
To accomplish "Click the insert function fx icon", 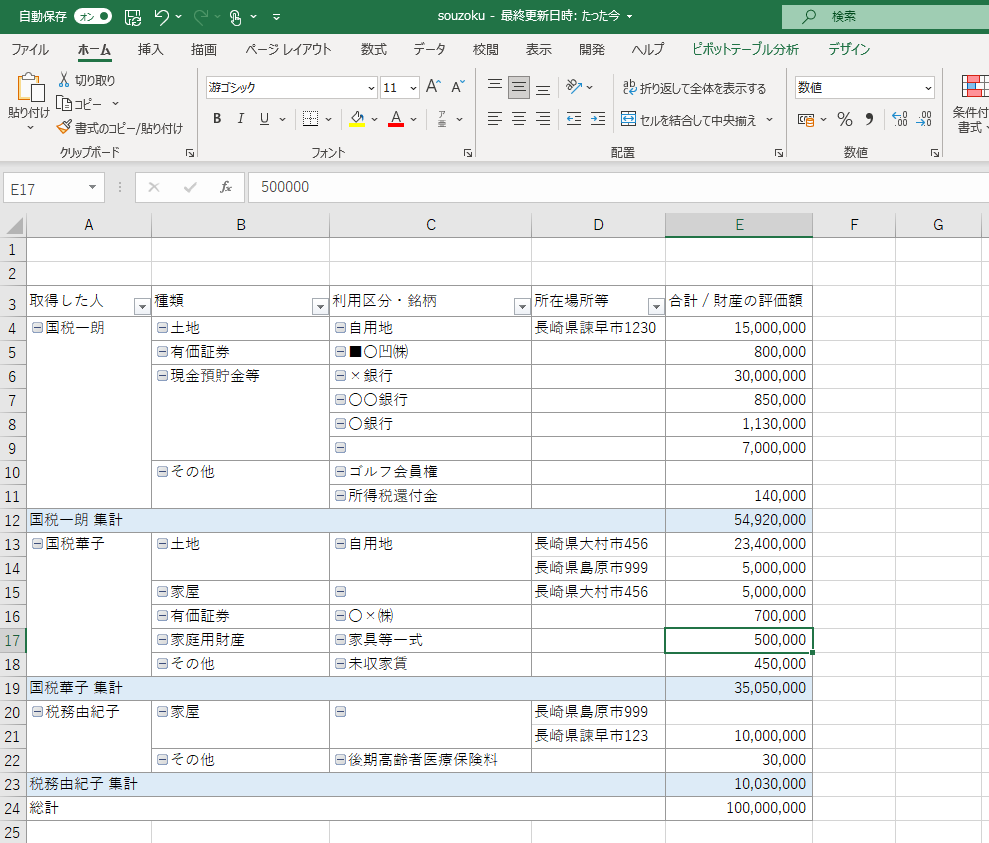I will [226, 187].
